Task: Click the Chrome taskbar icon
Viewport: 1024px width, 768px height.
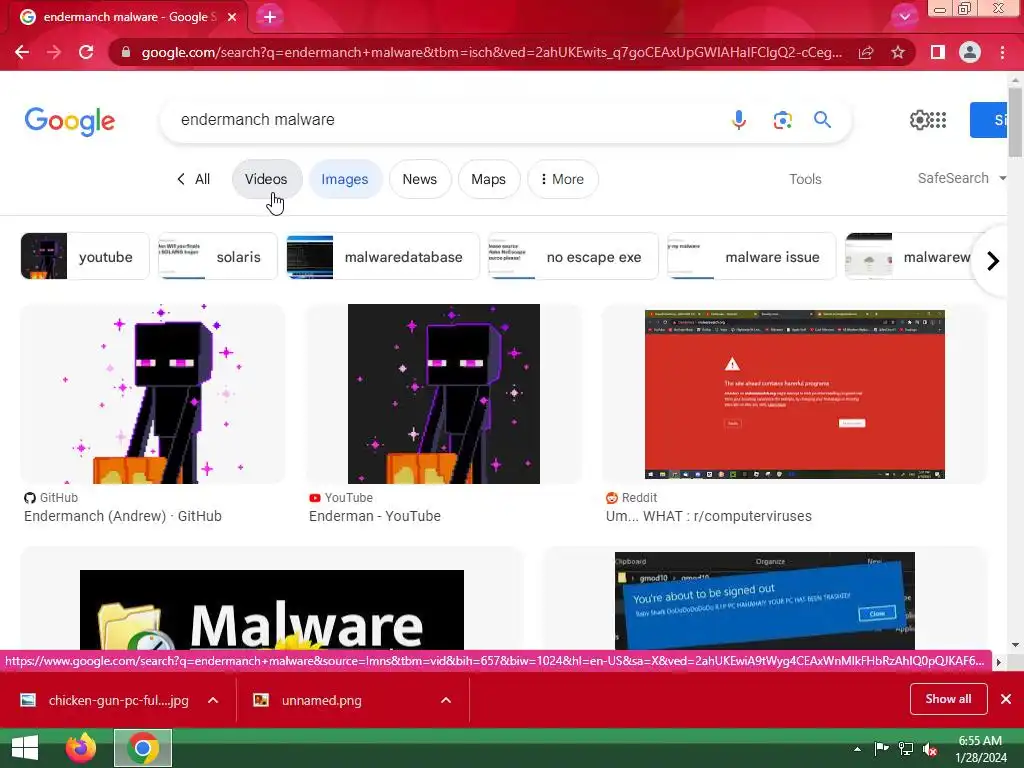Action: 143,748
